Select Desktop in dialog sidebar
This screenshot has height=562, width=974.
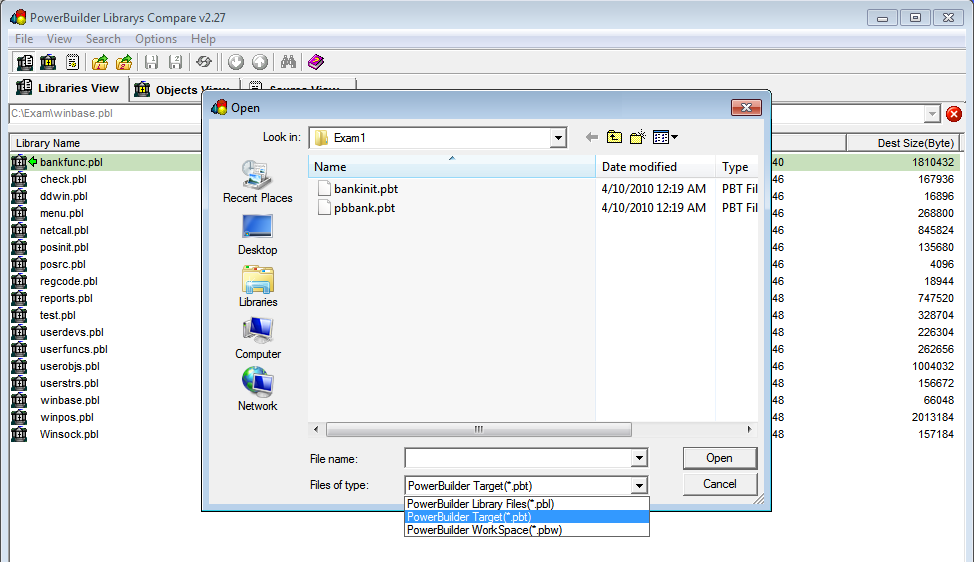point(257,235)
